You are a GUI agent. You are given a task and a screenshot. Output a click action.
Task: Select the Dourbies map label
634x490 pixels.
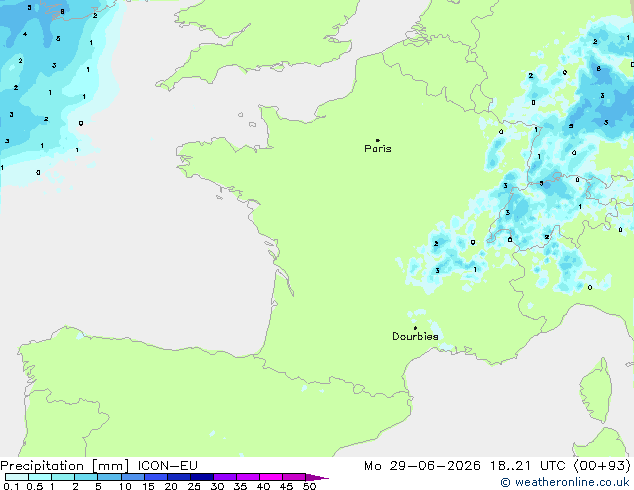[x=415, y=336]
